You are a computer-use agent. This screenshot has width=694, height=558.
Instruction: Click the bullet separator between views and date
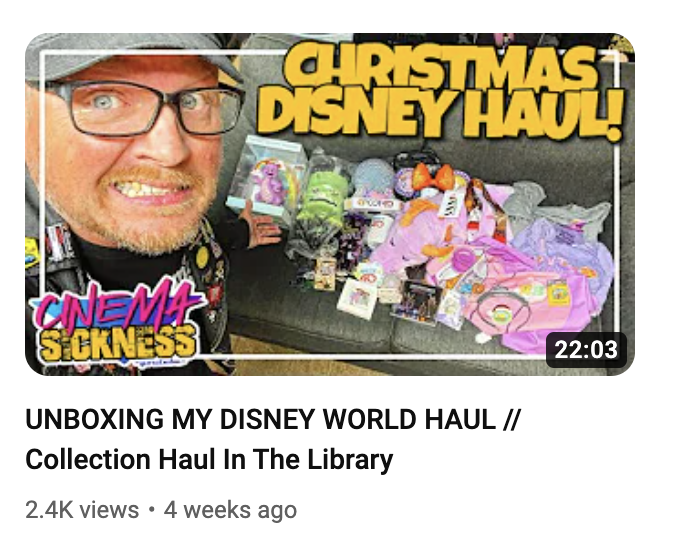coord(151,510)
